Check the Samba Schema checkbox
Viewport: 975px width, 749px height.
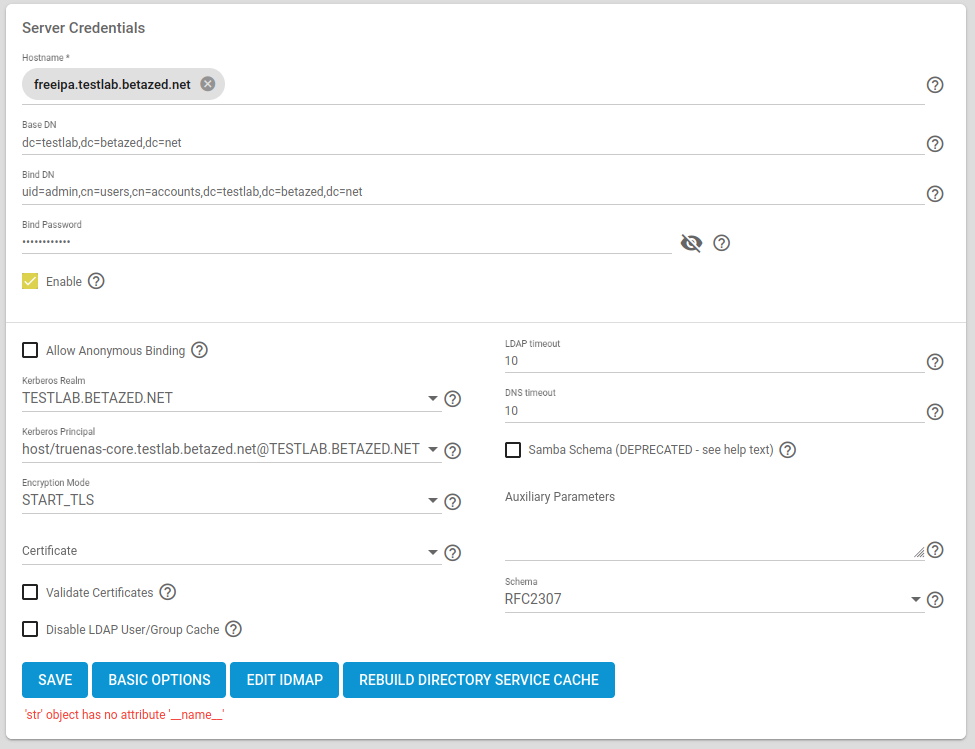pos(512,449)
